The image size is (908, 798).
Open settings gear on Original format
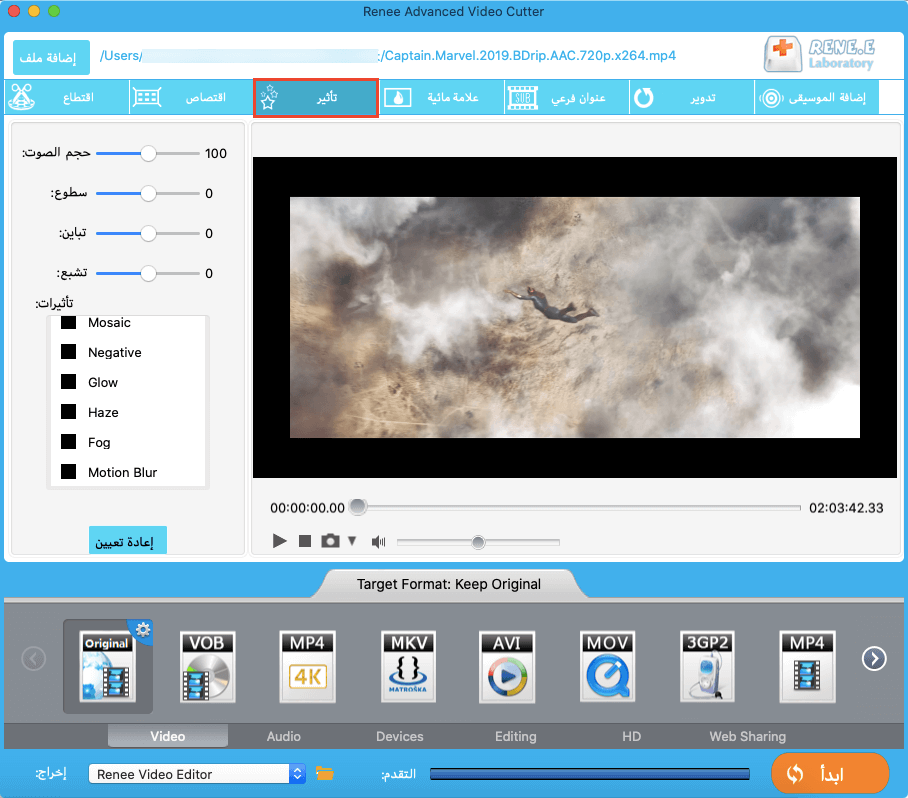[x=143, y=629]
